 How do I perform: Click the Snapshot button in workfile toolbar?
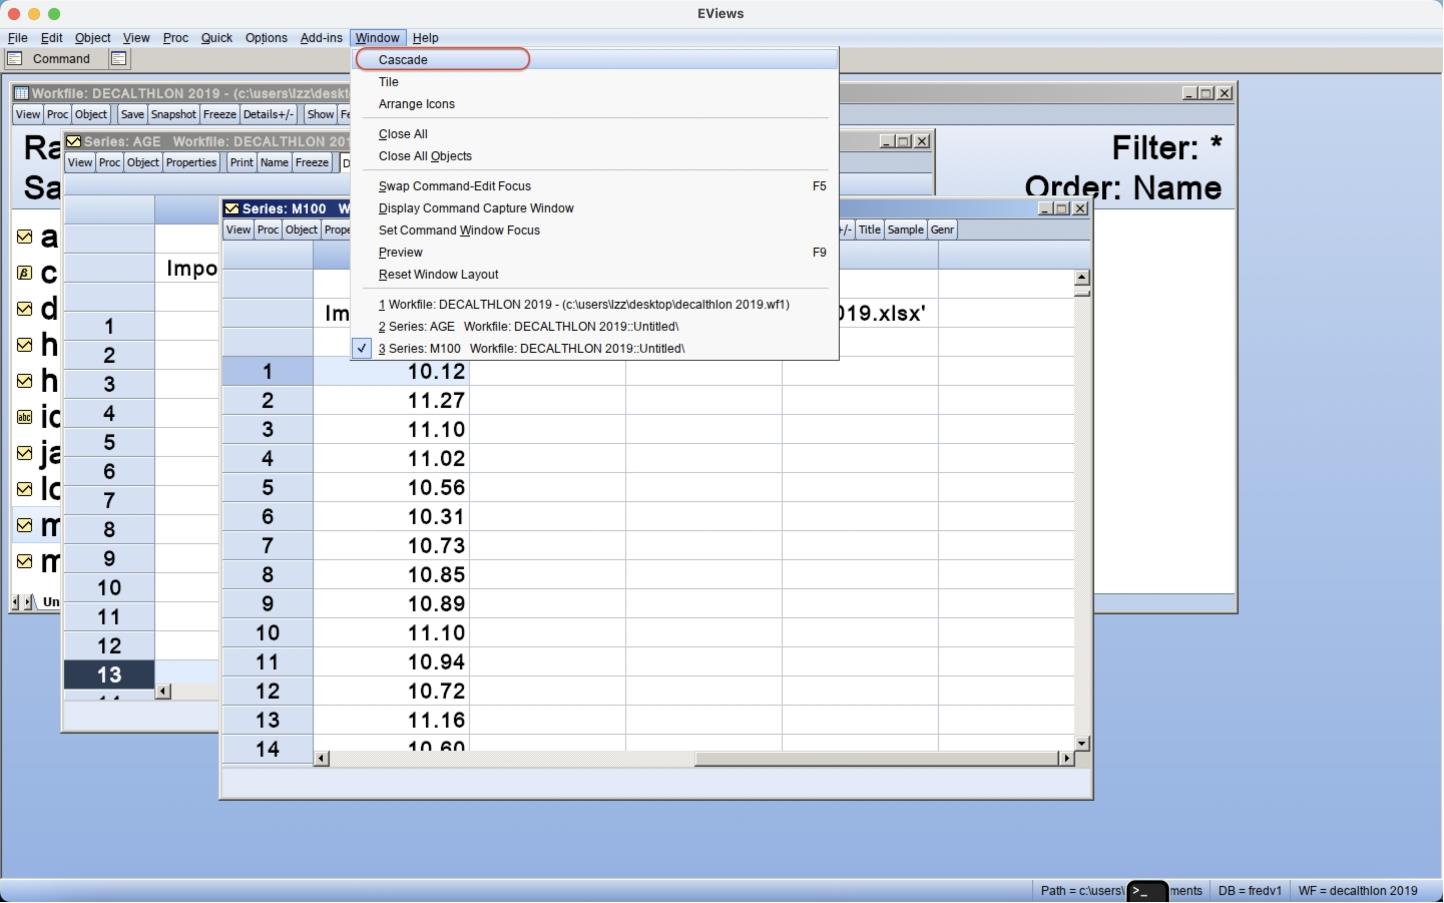[173, 115]
